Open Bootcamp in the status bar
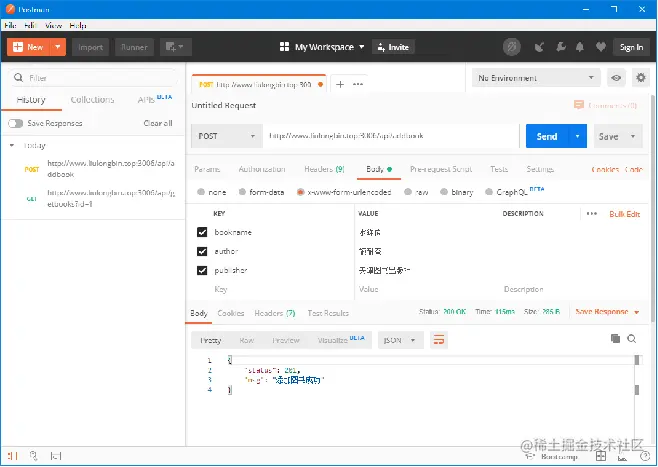Viewport: 658px width, 467px height. pyautogui.click(x=553, y=457)
